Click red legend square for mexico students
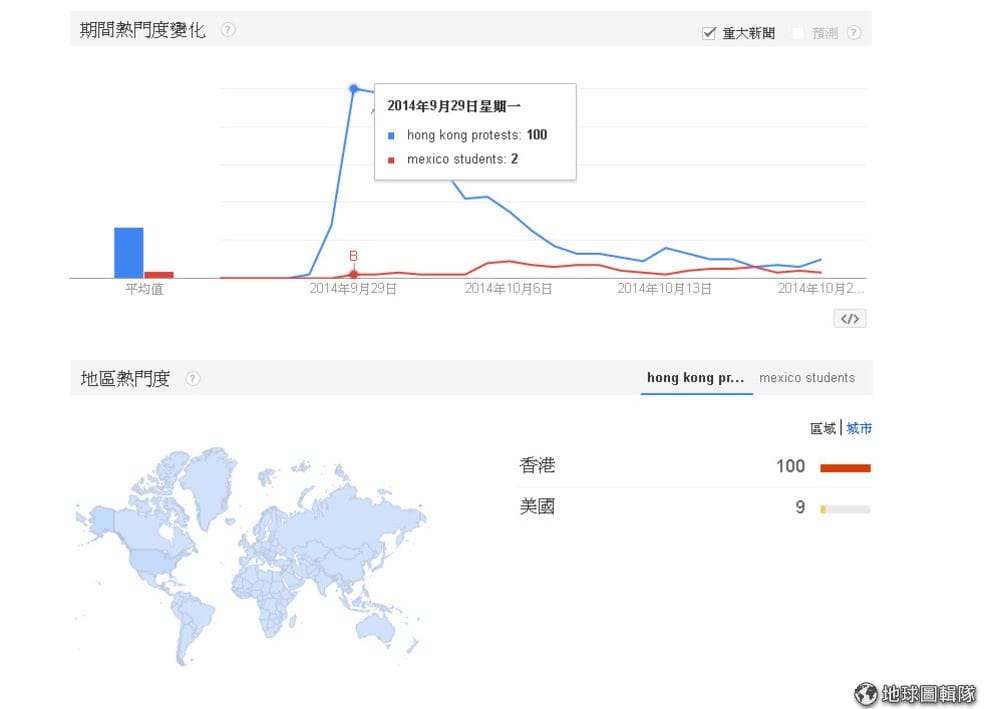This screenshot has height=709, width=990. pos(392,160)
